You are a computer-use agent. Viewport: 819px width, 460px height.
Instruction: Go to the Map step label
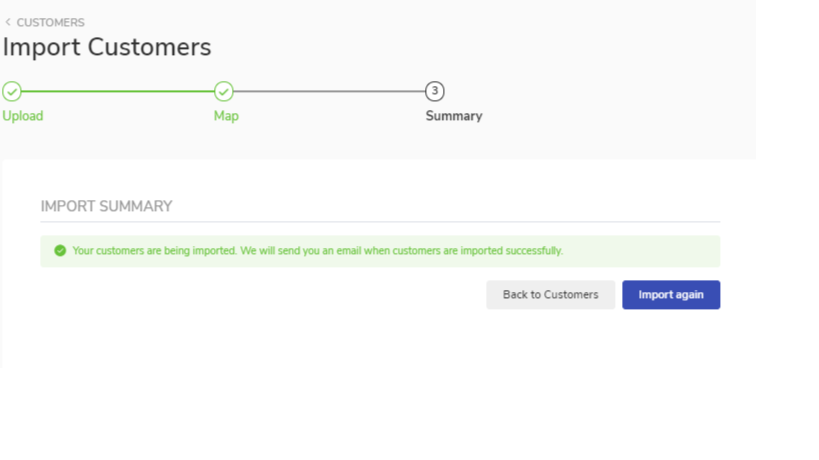tap(226, 116)
